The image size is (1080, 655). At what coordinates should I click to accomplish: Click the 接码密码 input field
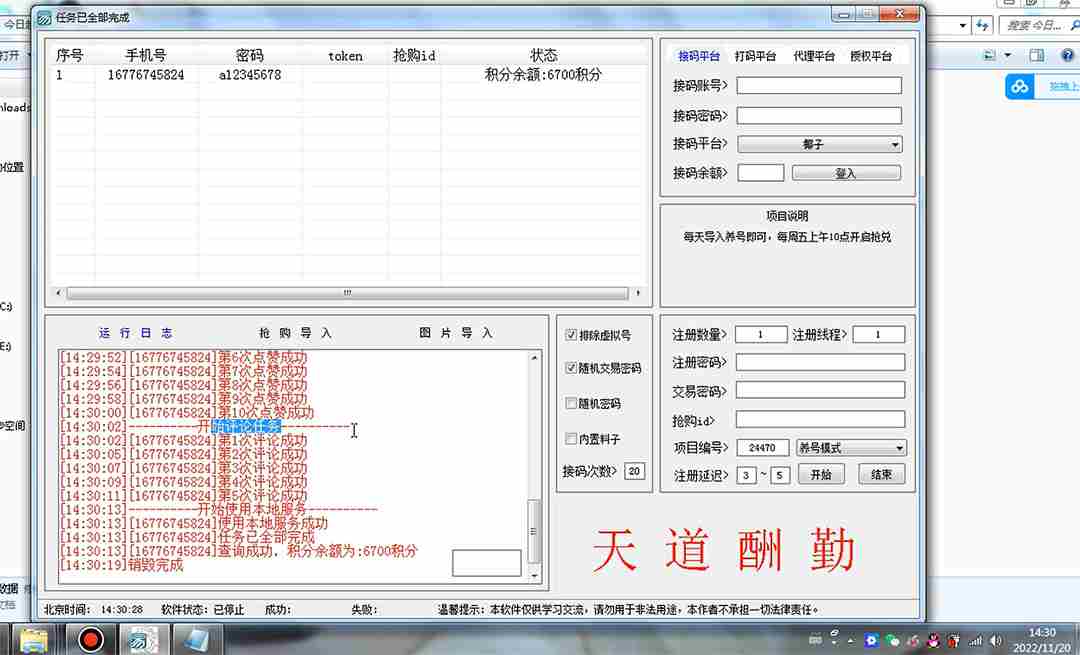pos(819,115)
